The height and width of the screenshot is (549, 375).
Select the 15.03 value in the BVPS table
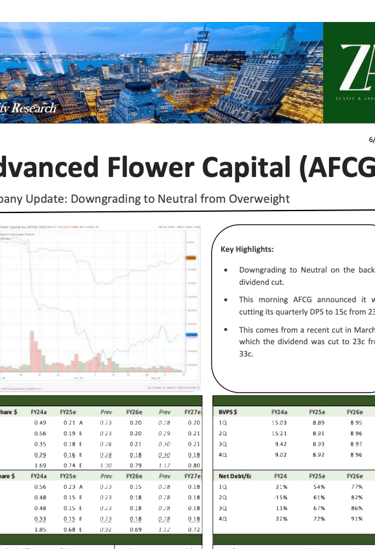(279, 423)
